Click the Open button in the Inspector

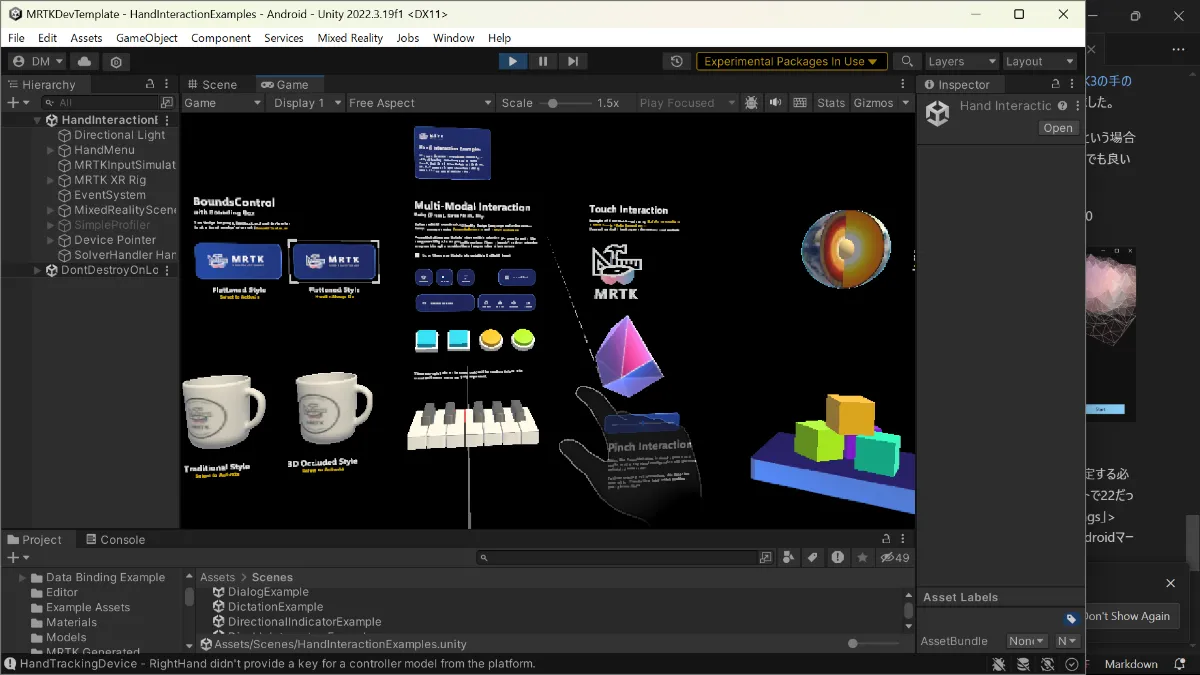click(x=1057, y=128)
